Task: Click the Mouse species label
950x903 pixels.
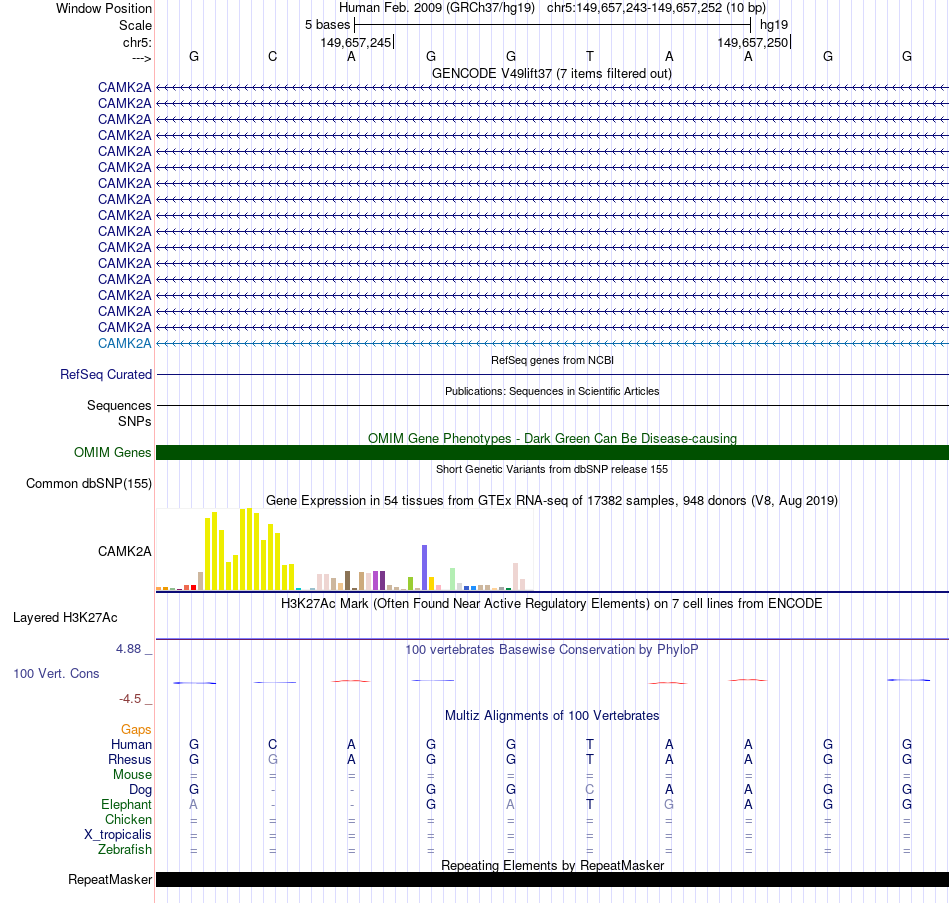Action: [132, 775]
